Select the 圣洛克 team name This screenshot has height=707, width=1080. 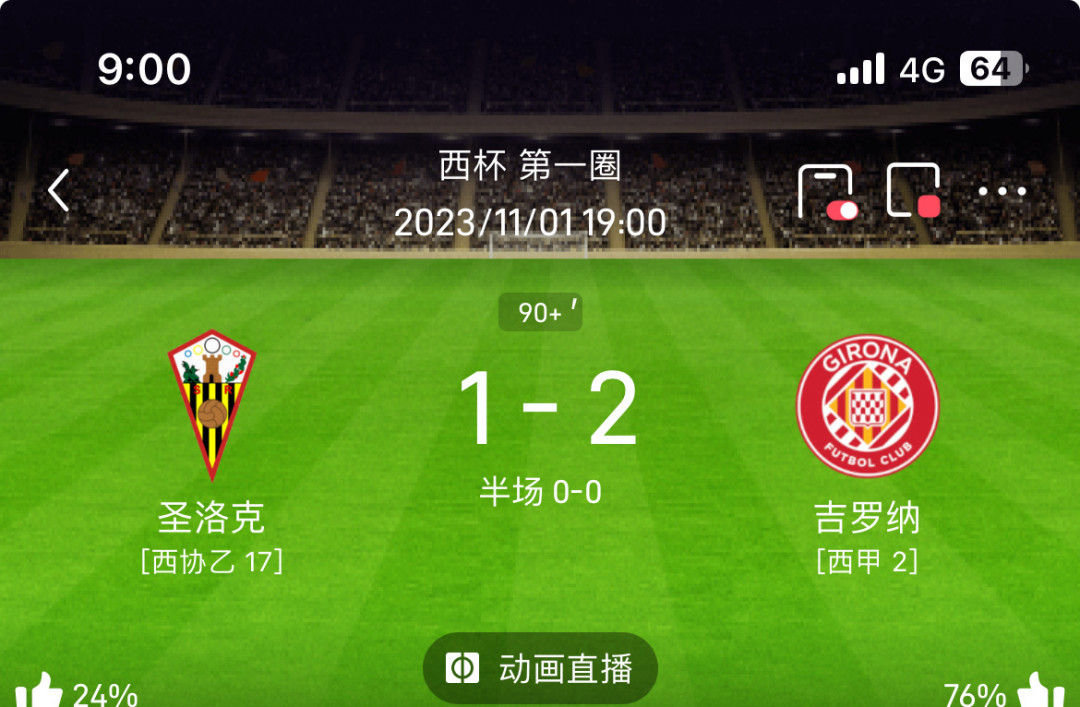tap(211, 518)
